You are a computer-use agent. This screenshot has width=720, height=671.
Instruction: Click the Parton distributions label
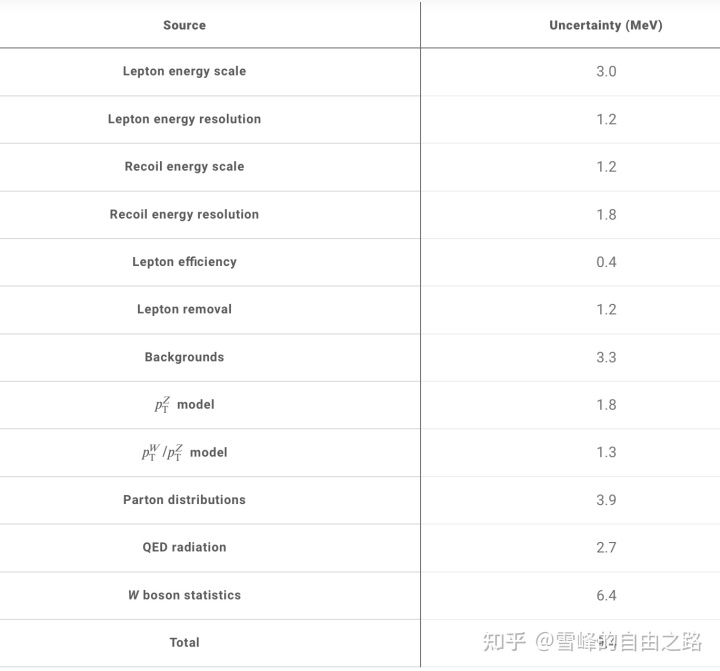click(x=184, y=500)
